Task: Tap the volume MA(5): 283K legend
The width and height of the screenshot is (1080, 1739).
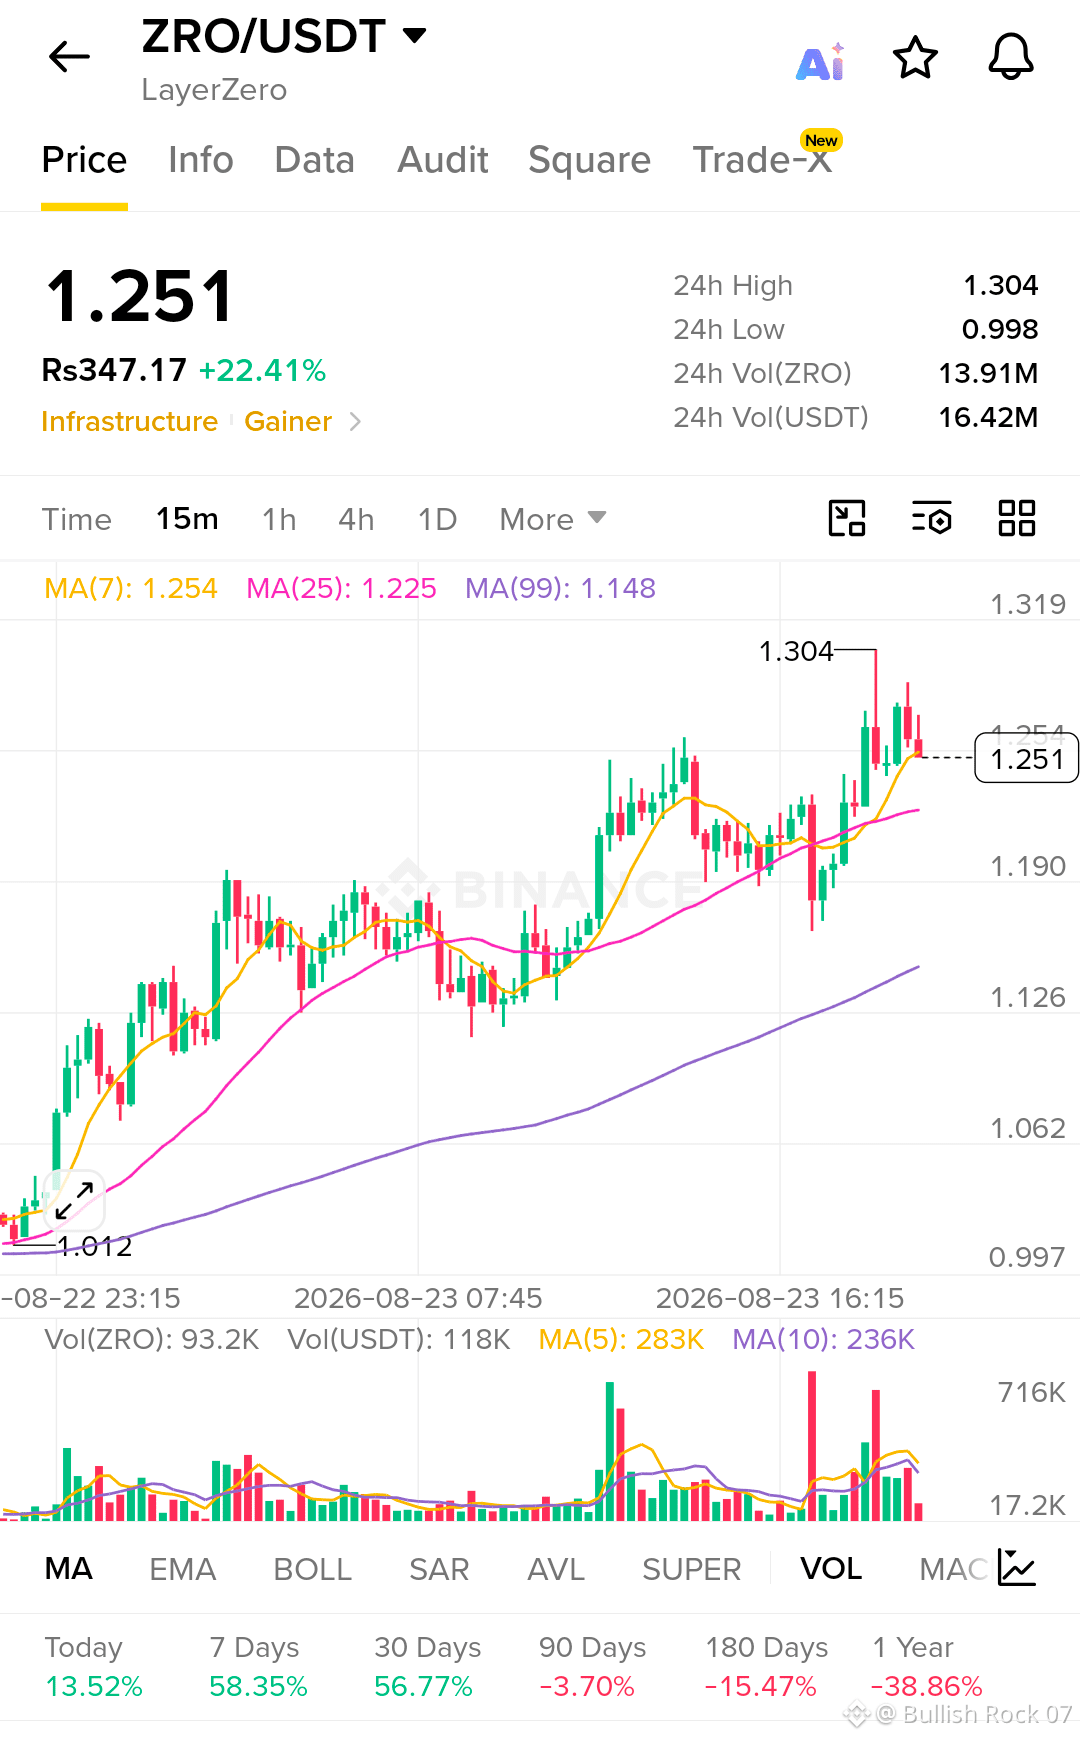Action: pyautogui.click(x=621, y=1339)
